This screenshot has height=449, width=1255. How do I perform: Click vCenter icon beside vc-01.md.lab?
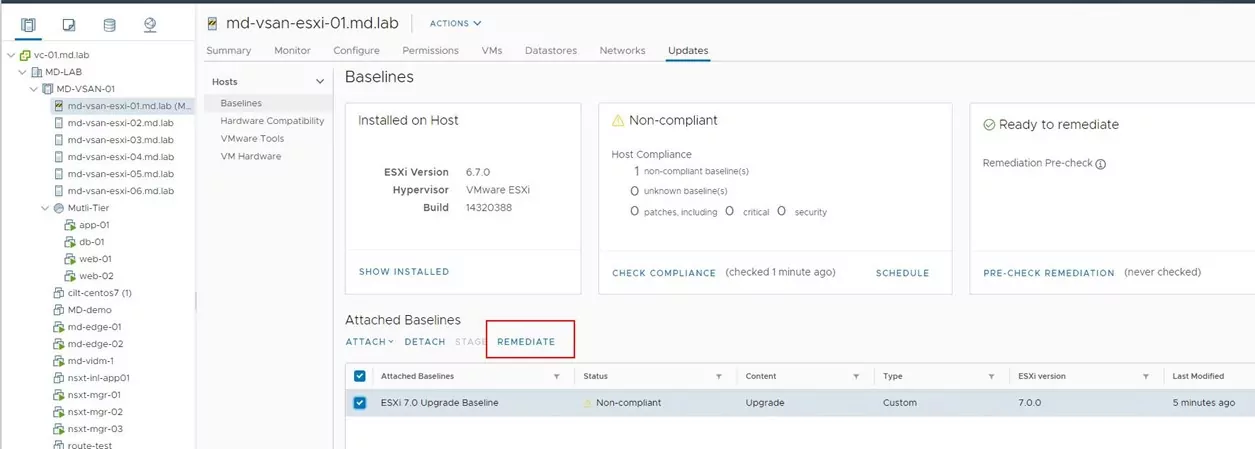point(25,55)
